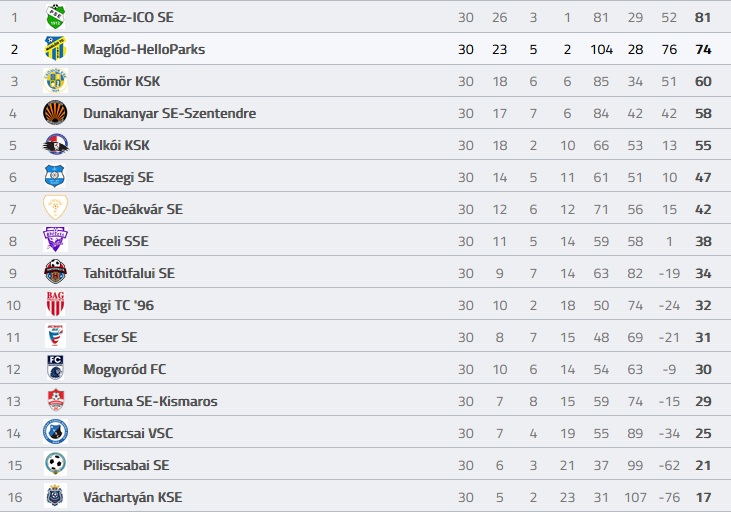Click the Ecser SE crest
This screenshot has height=512, width=731.
[x=55, y=336]
